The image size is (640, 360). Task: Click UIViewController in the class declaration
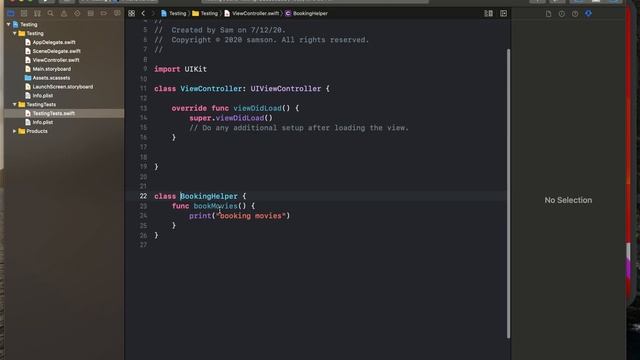pos(286,89)
